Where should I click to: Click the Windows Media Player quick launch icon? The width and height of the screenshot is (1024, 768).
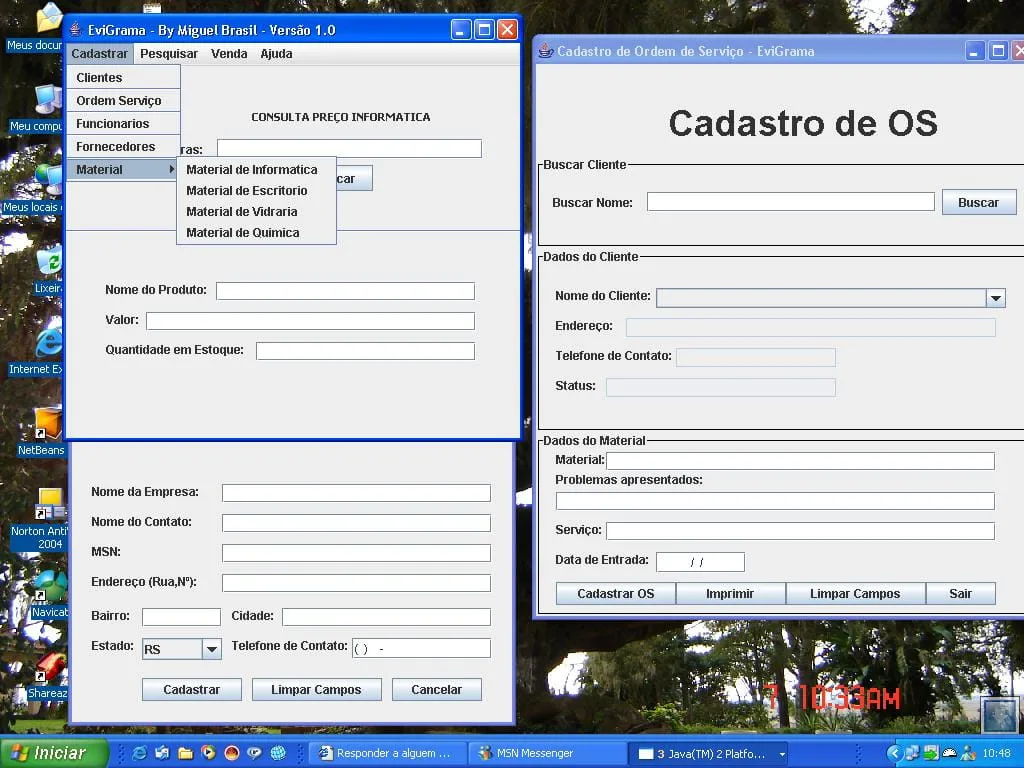(208, 753)
